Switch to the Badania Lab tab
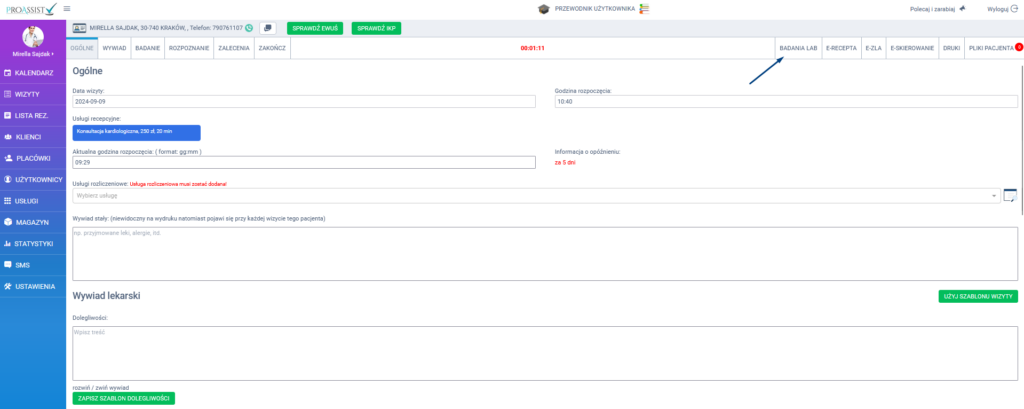 click(x=797, y=47)
